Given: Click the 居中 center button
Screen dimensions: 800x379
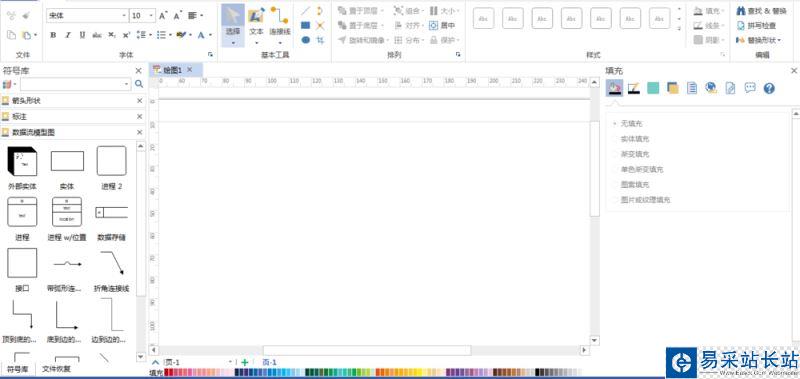Looking at the screenshot, I should coord(442,25).
